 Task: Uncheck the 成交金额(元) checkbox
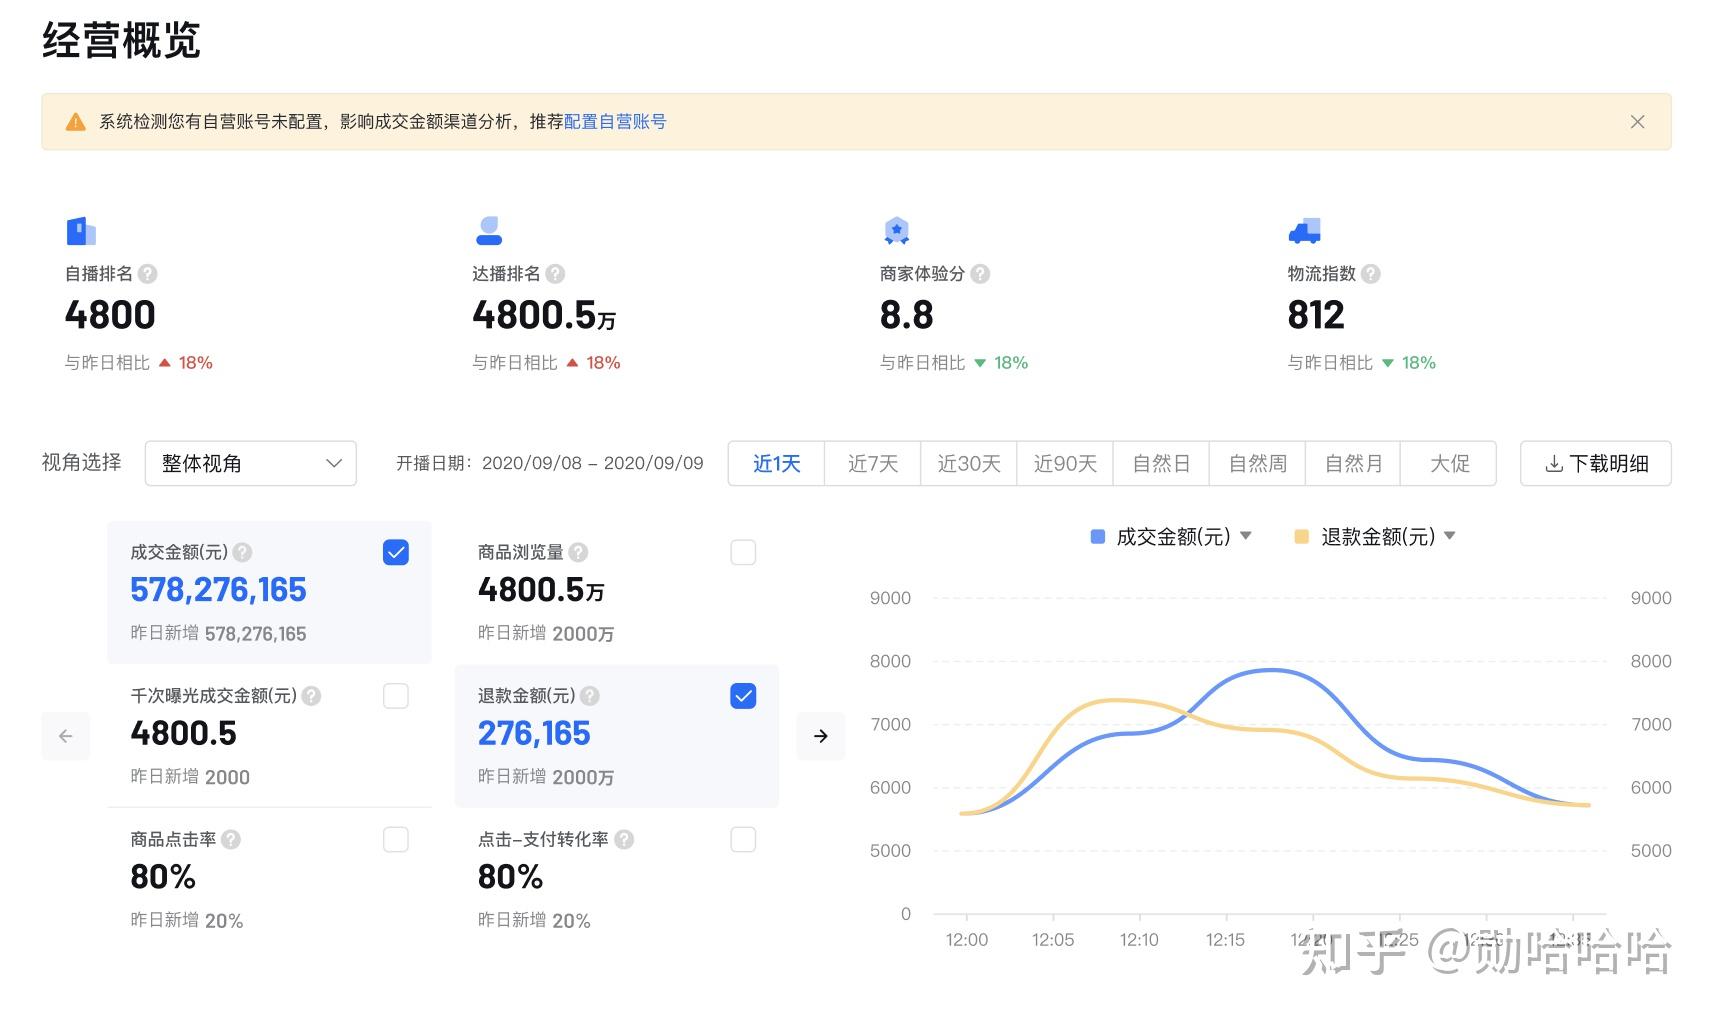(x=396, y=553)
